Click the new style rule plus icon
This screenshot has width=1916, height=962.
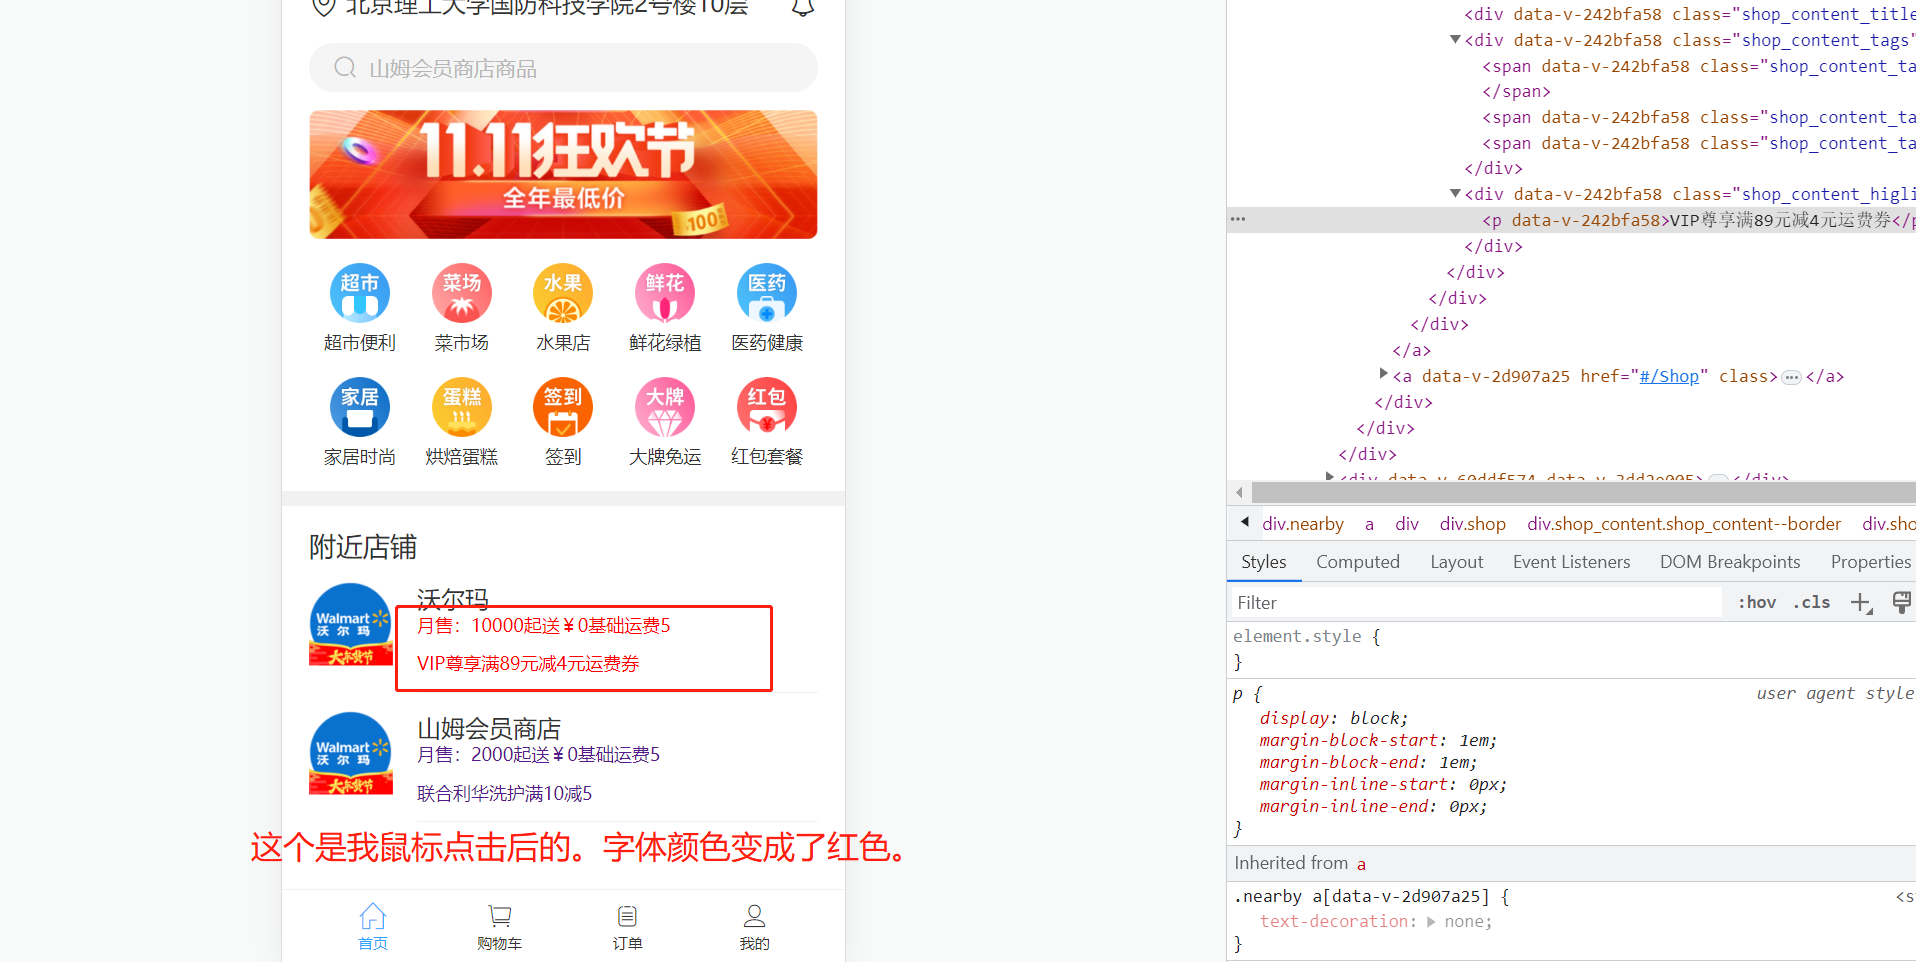pyautogui.click(x=1861, y=602)
